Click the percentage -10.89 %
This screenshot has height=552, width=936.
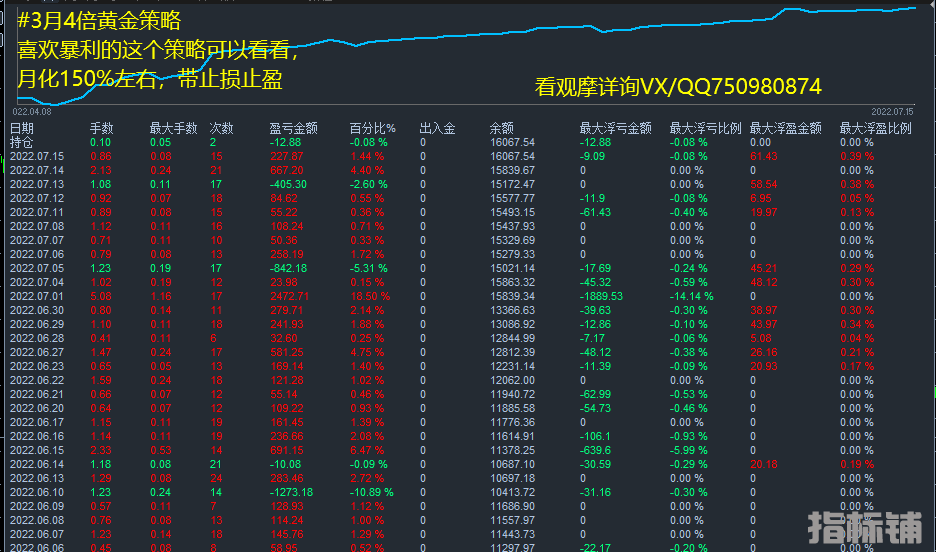point(372,492)
